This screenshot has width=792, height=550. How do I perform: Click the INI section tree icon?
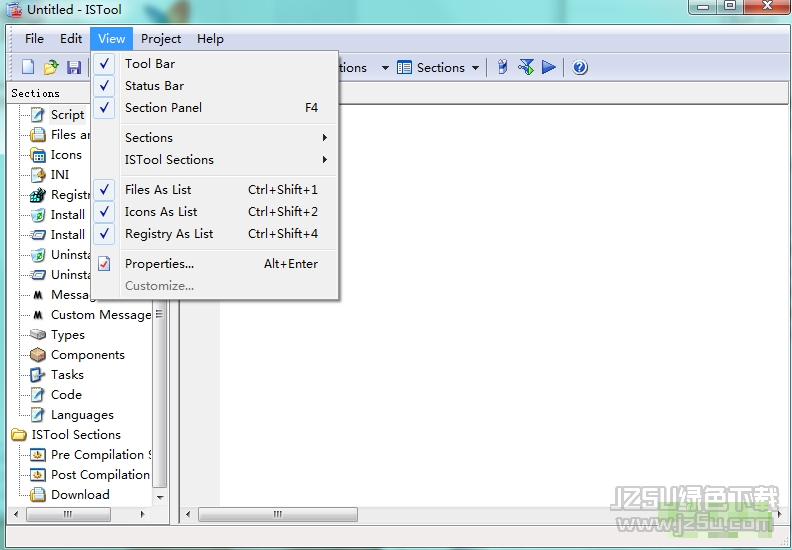tap(38, 175)
